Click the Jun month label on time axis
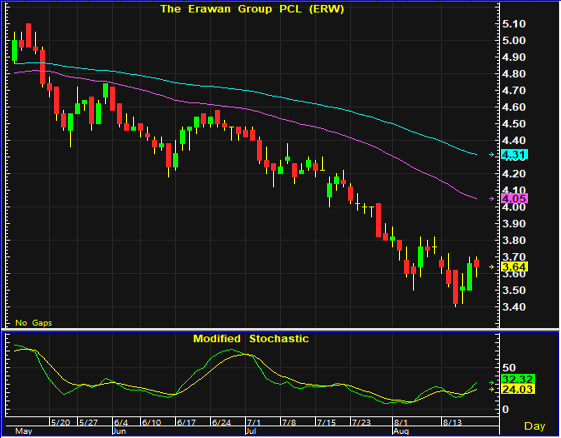This screenshot has height=438, width=561. (119, 431)
